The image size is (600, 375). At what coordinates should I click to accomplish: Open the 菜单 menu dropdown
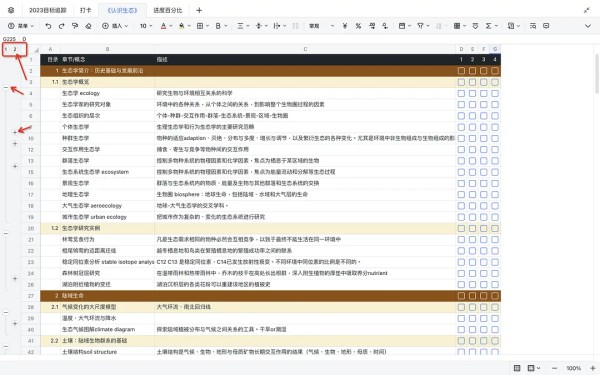[x=21, y=26]
